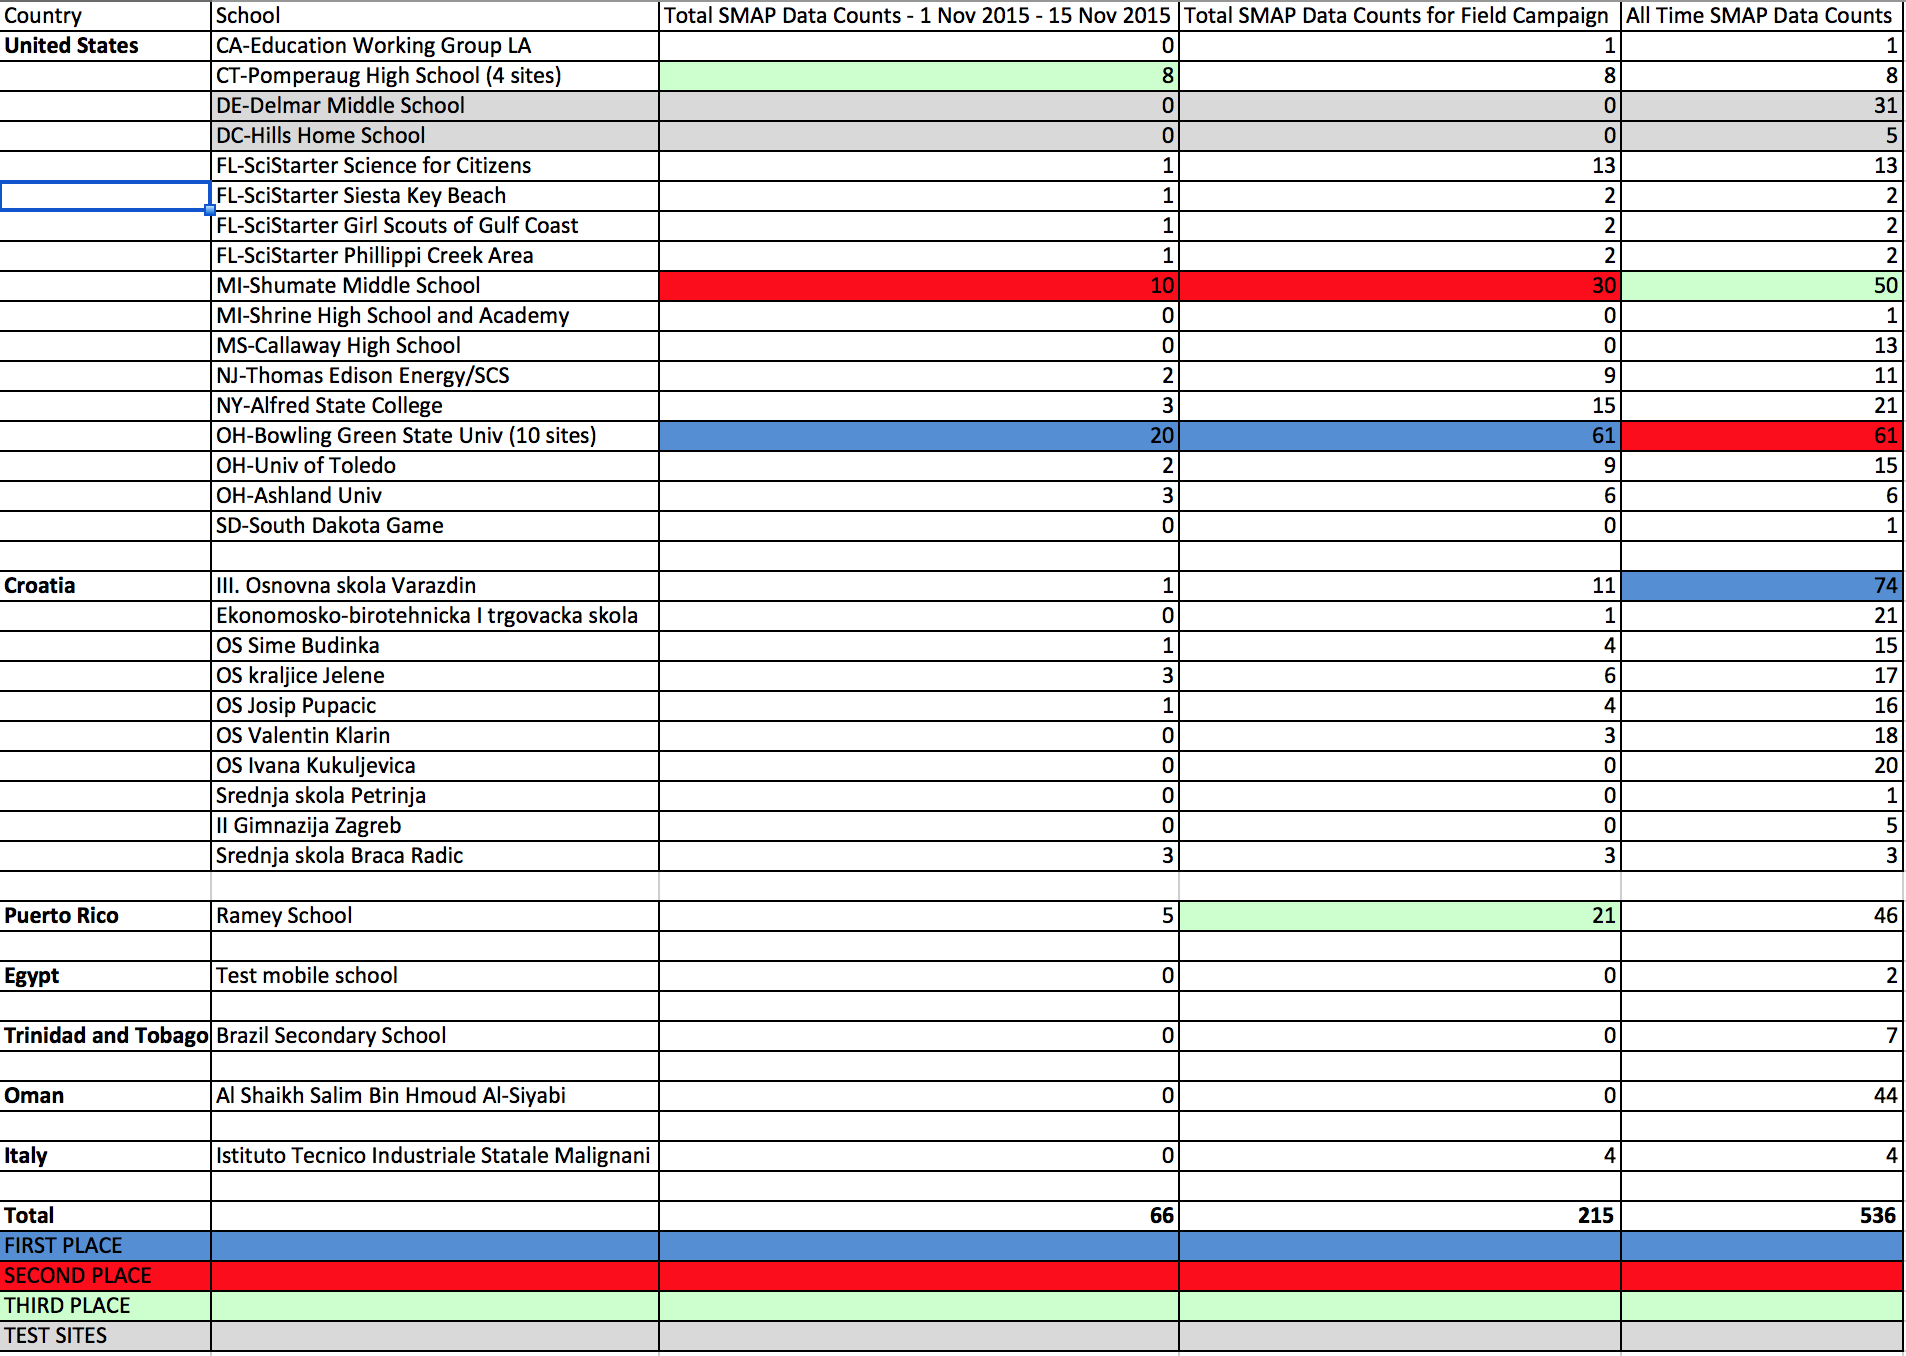Select 'CT-Pomperaug High School (4 sites)' cell
1906x1356 pixels.
pos(435,76)
